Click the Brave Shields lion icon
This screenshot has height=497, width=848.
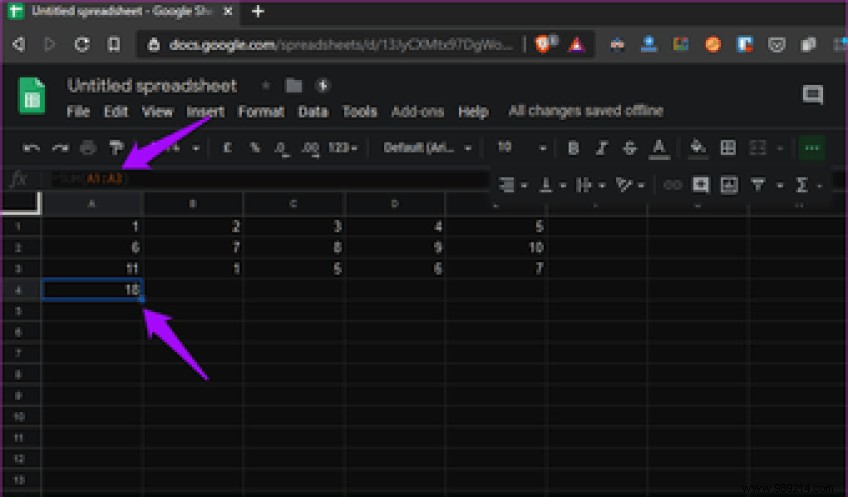click(544, 44)
